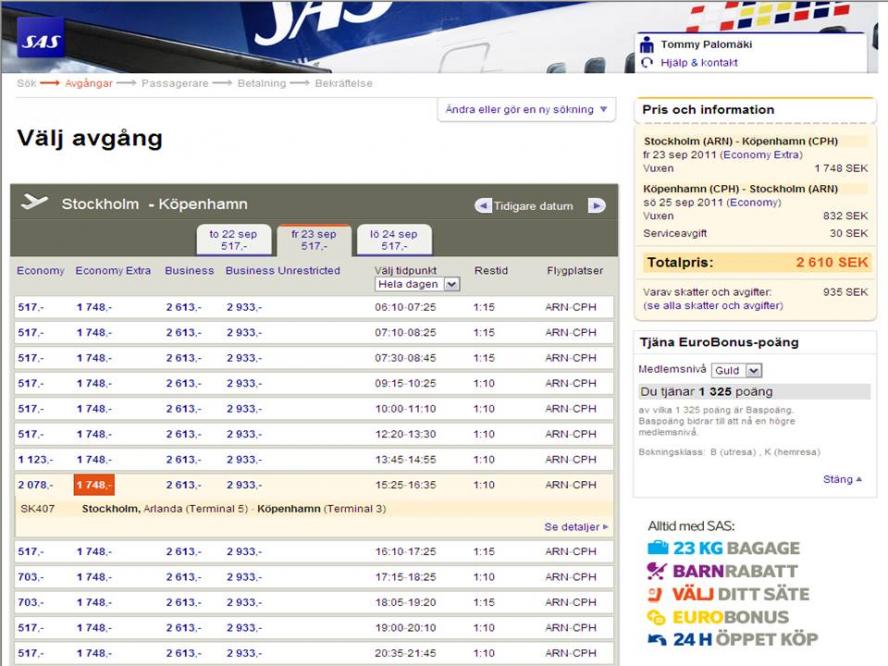This screenshot has width=888, height=666.
Task: Click the Economy fare-class link for the 25 sep return
Action: click(754, 202)
